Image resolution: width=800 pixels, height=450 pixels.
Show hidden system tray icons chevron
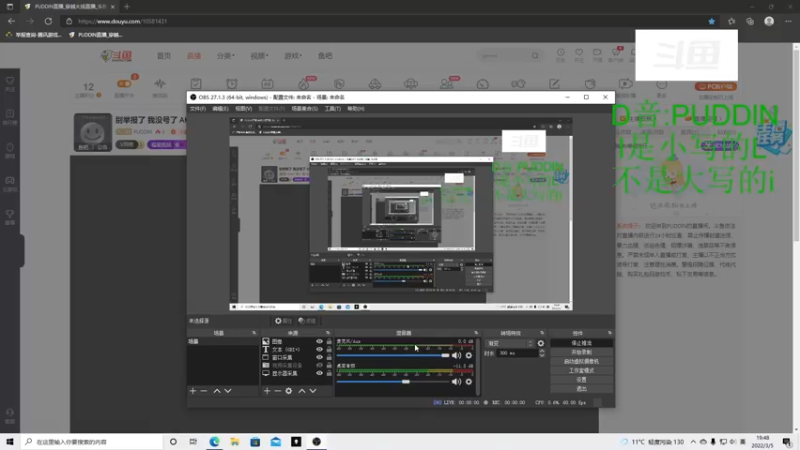[693, 442]
